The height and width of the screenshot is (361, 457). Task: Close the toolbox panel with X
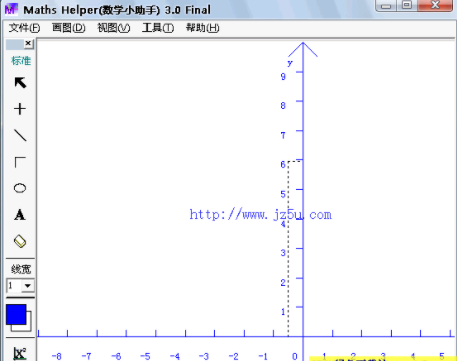28,43
